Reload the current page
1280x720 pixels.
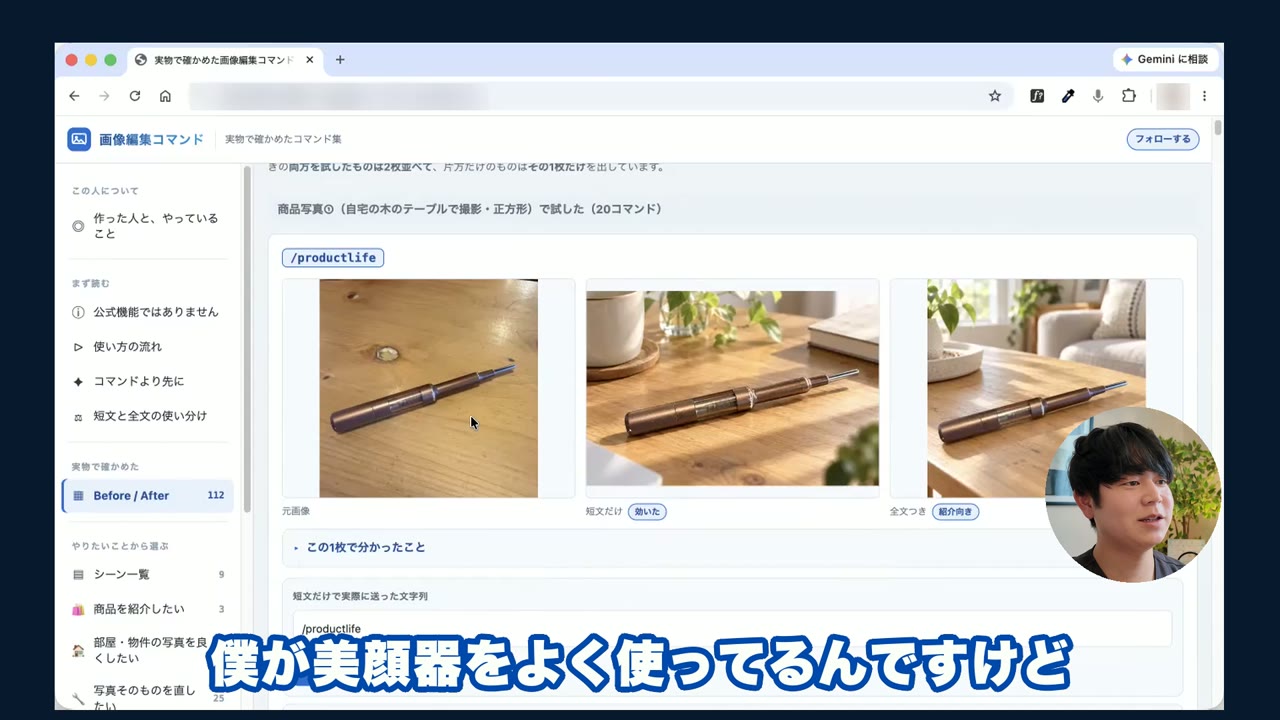135,96
